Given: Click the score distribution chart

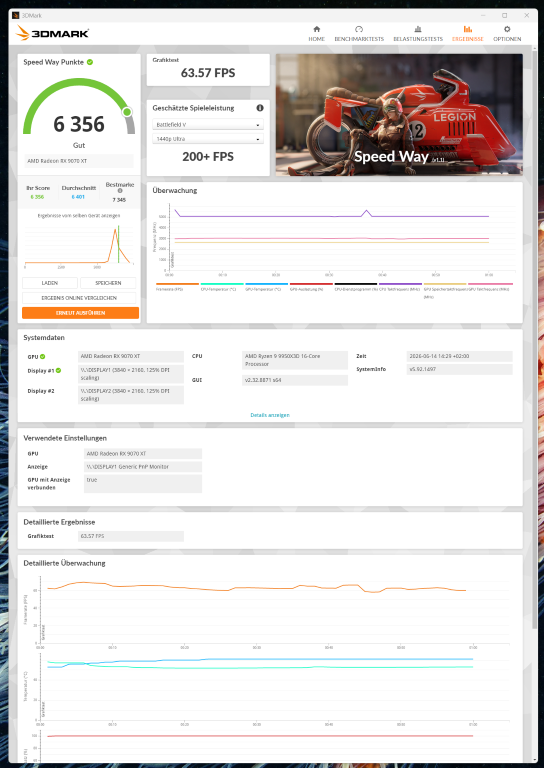Looking at the screenshot, I should pyautogui.click(x=79, y=245).
